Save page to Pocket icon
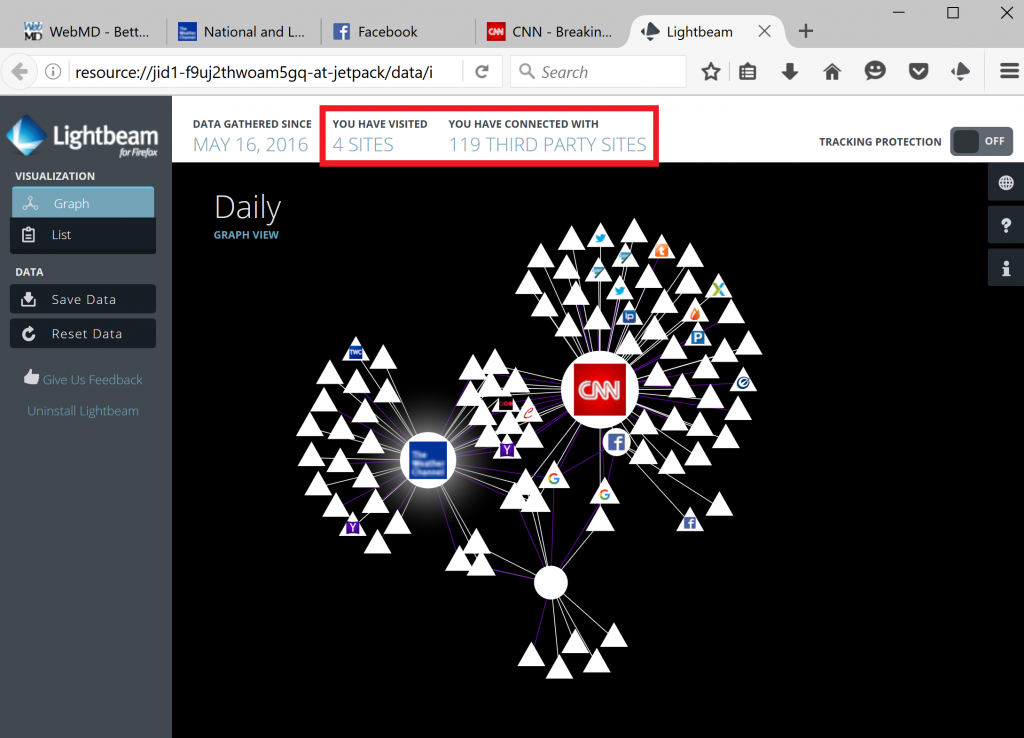 pyautogui.click(x=918, y=71)
